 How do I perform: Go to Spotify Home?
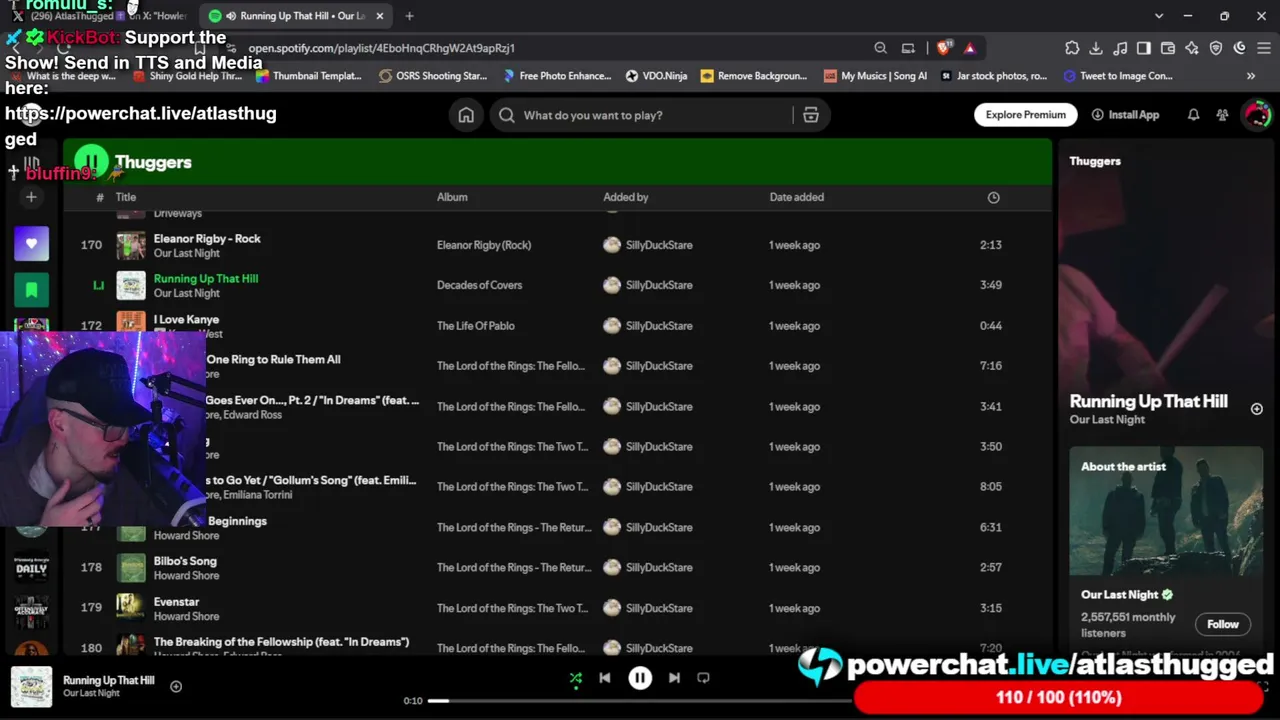[466, 115]
